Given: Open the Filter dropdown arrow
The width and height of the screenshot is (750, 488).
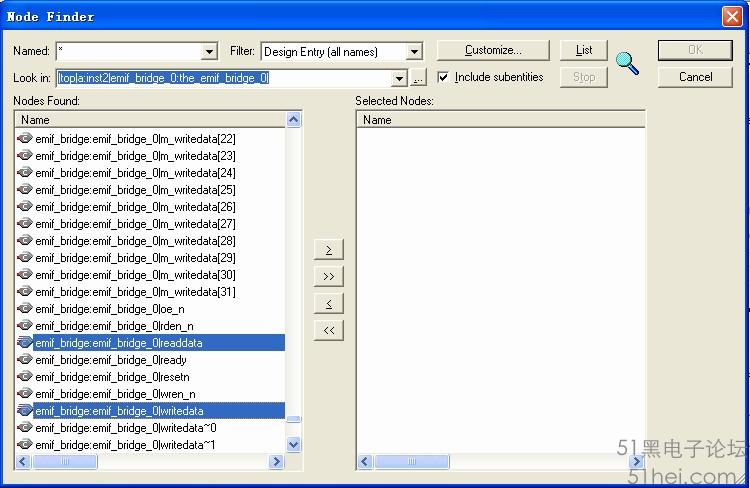Looking at the screenshot, I should (414, 51).
